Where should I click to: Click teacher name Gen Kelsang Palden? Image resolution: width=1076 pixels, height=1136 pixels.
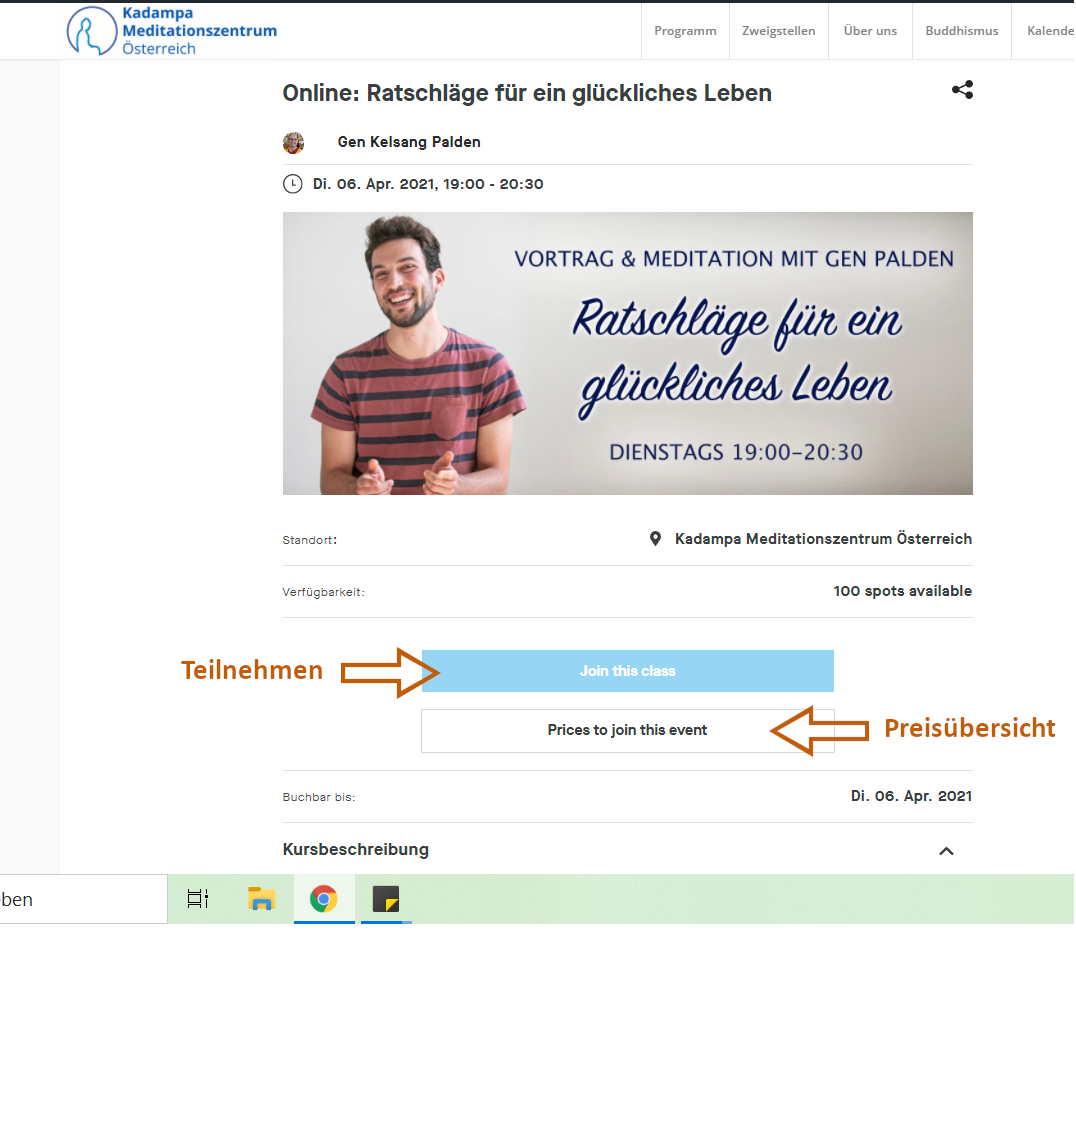[409, 142]
